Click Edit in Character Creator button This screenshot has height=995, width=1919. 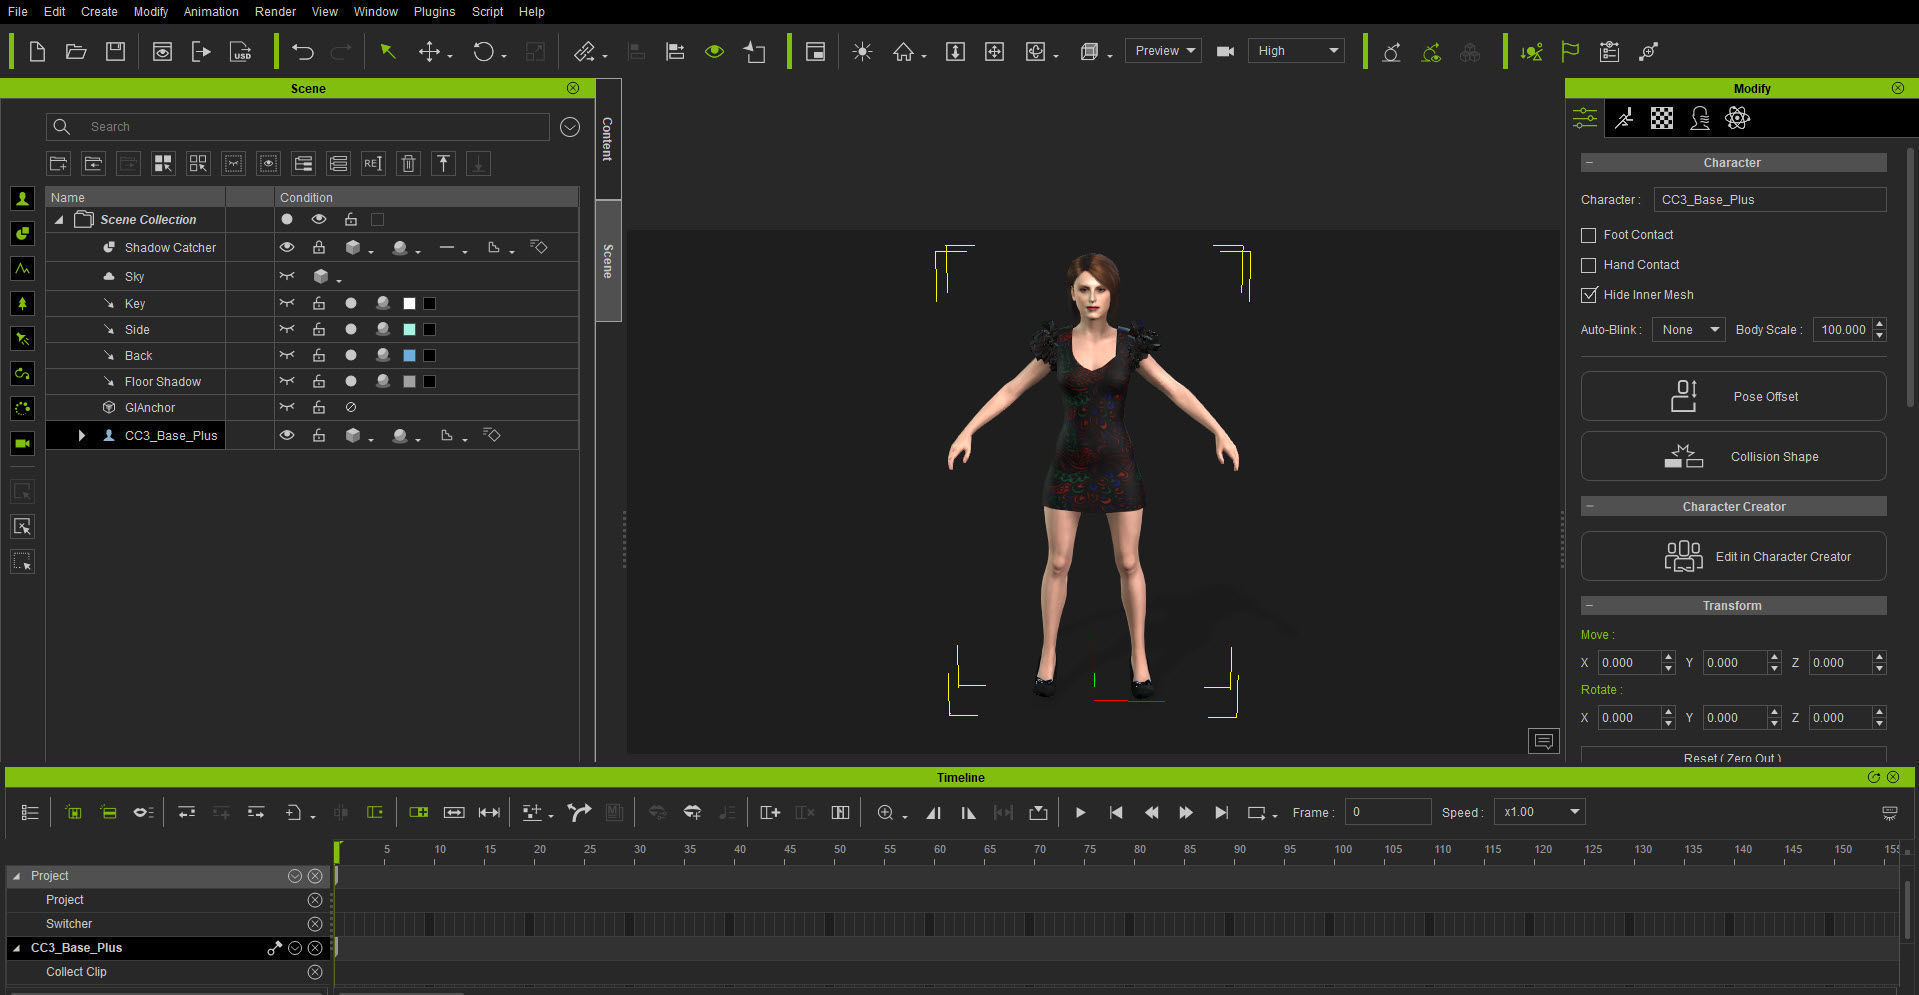[x=1734, y=557]
